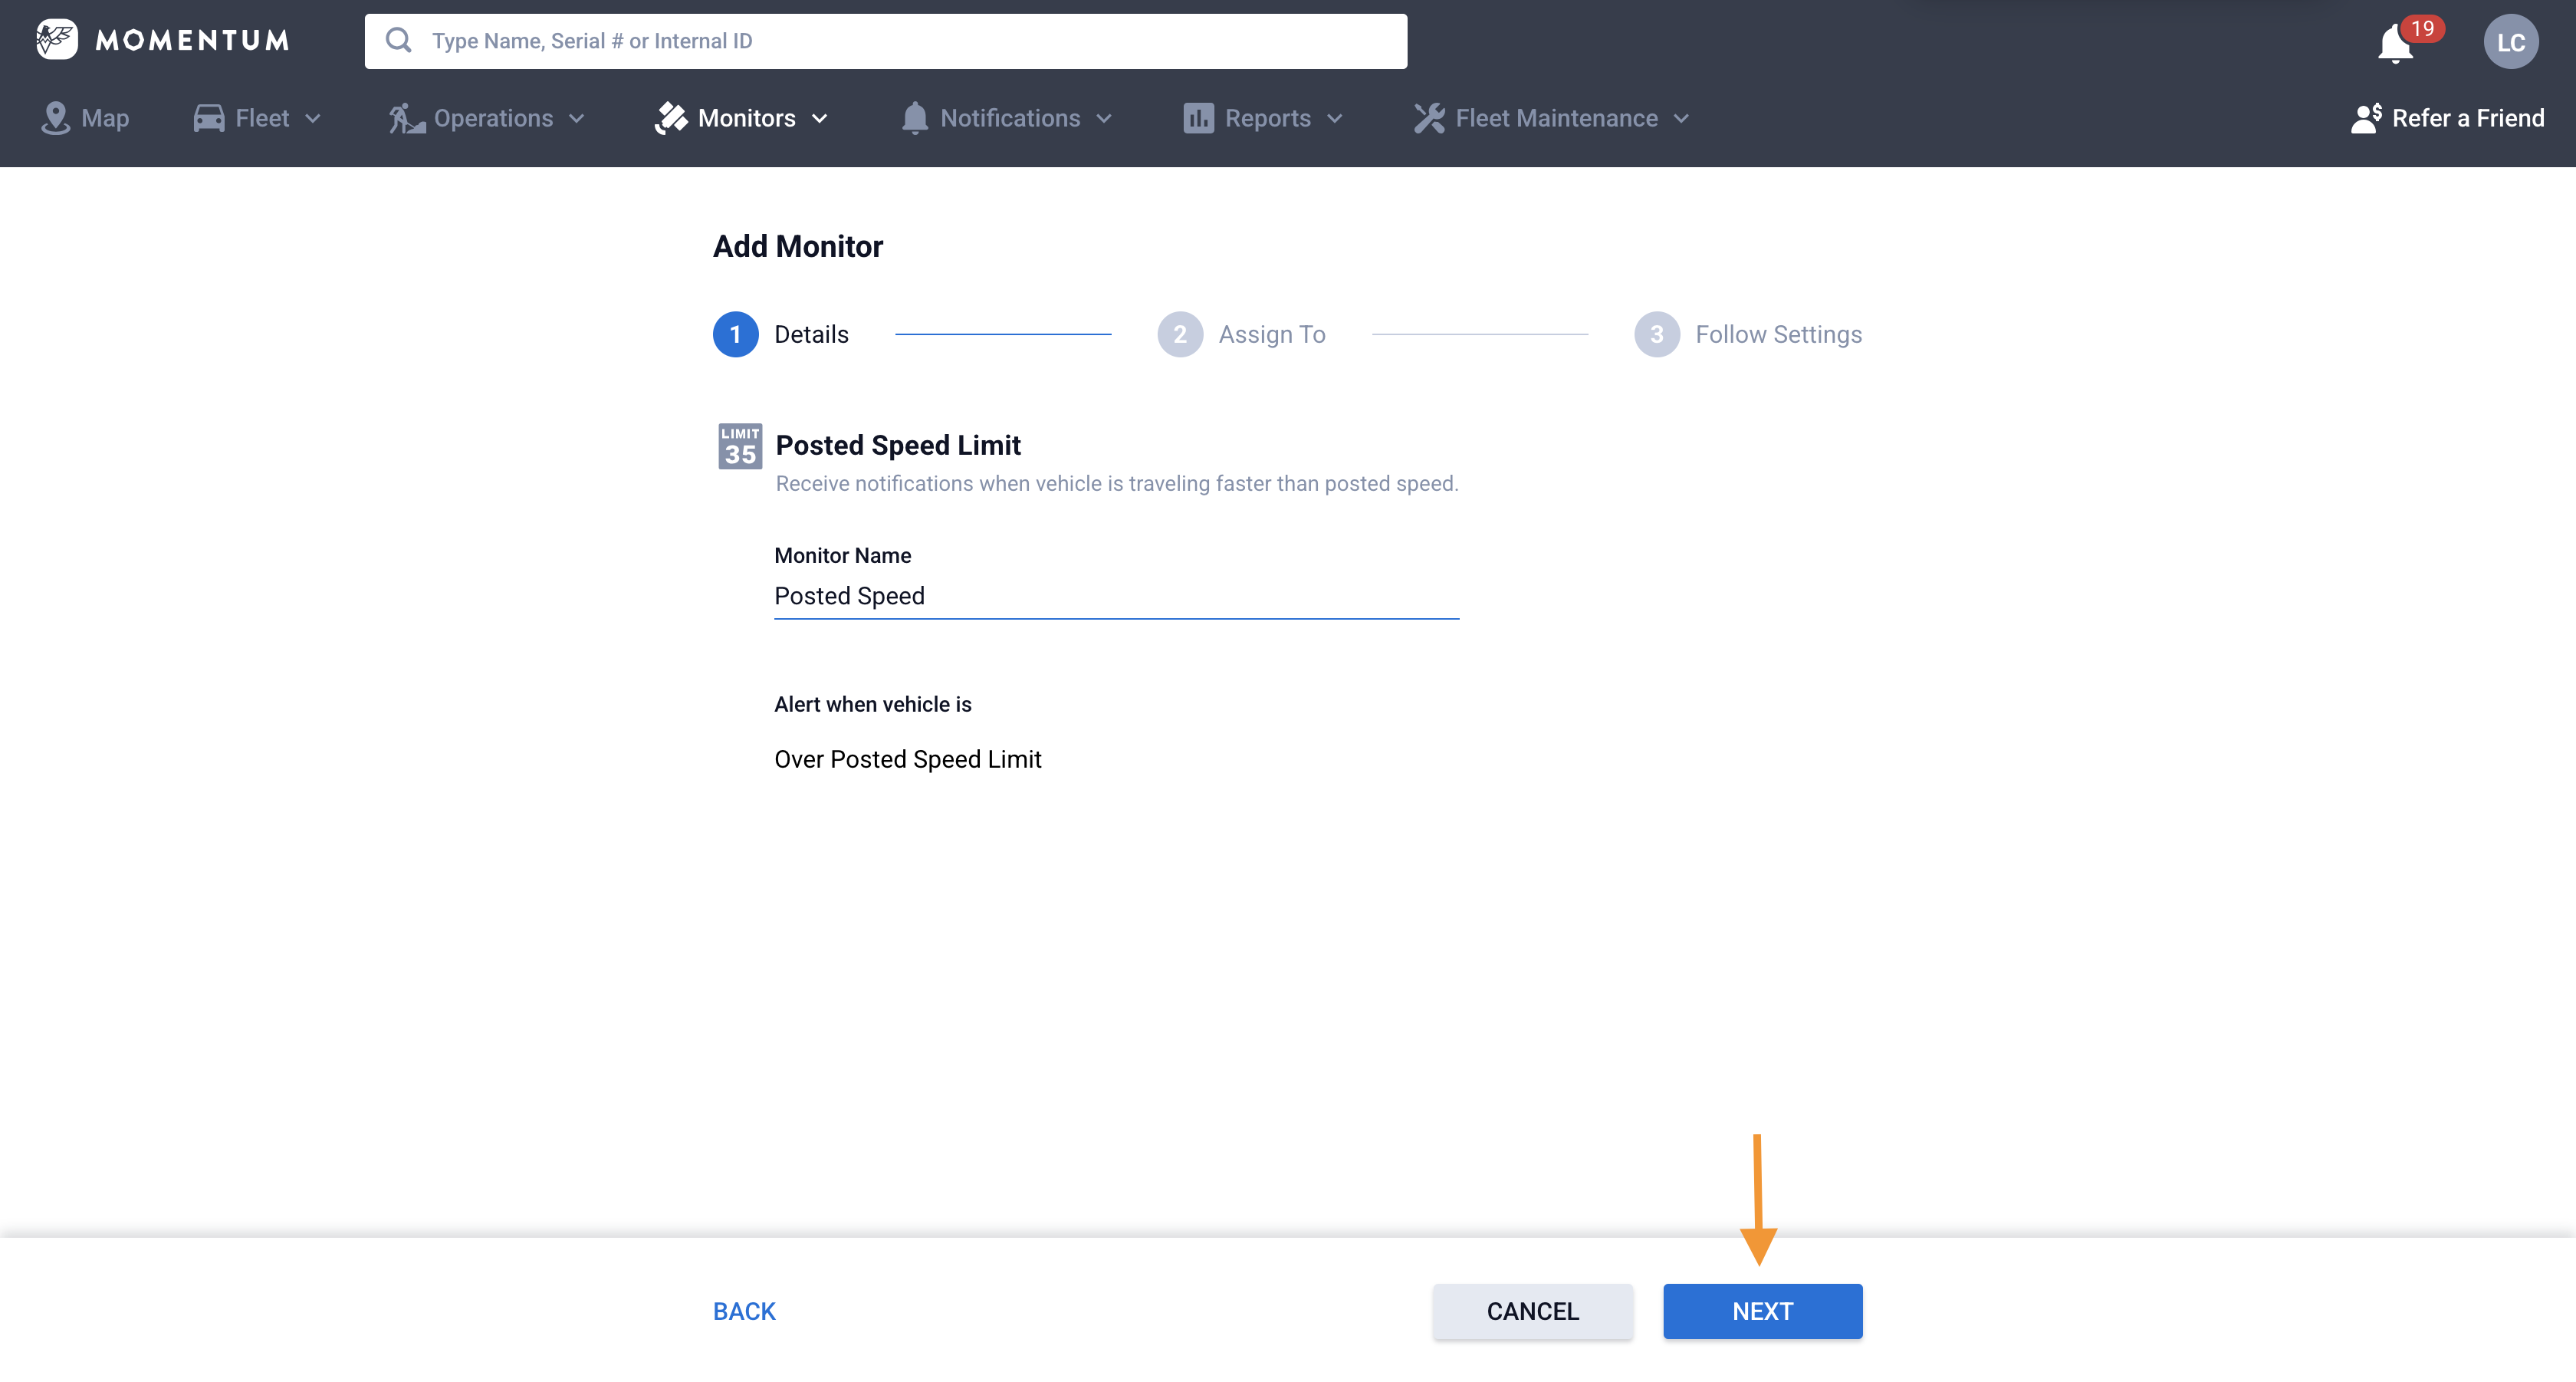This screenshot has width=2576, height=1382.
Task: Select the Reports menu item
Action: click(x=1267, y=117)
